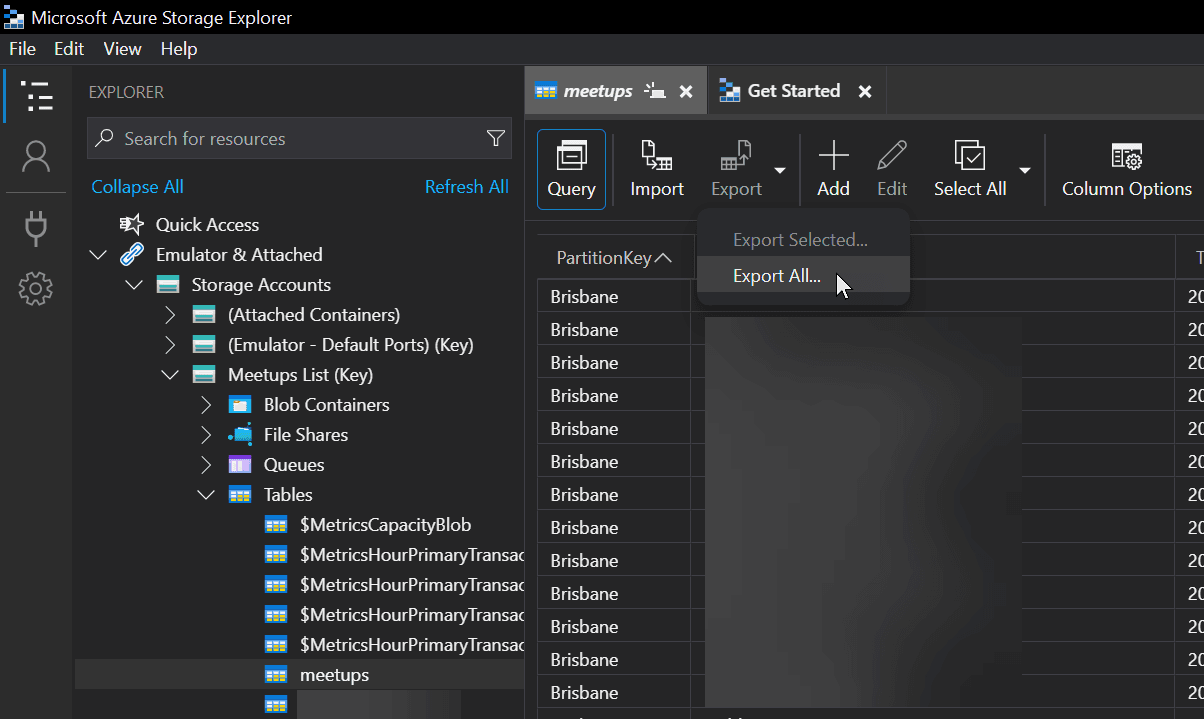Image resolution: width=1204 pixels, height=719 pixels.
Task: Open the Explorer view in the sidebar
Action: tap(36, 96)
